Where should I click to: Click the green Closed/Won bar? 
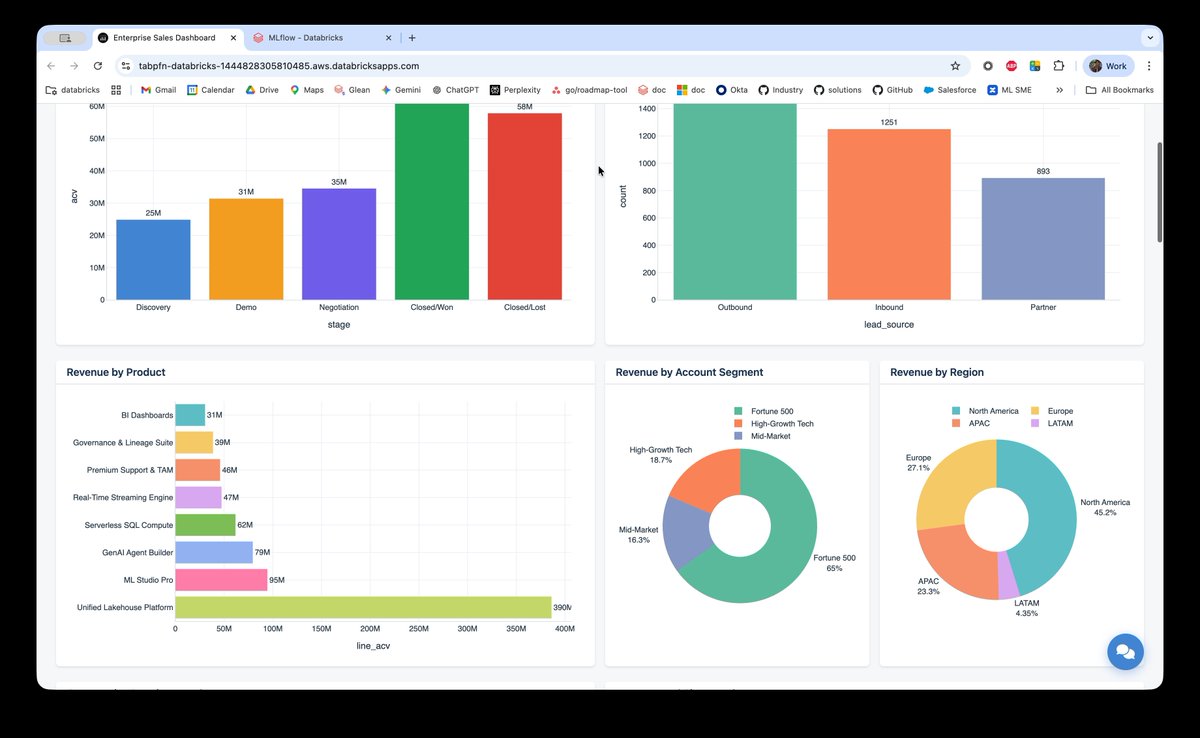coord(432,201)
